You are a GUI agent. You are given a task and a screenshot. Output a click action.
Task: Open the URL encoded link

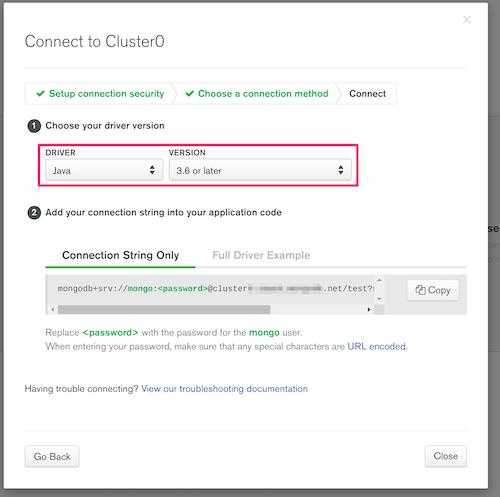[x=377, y=347]
